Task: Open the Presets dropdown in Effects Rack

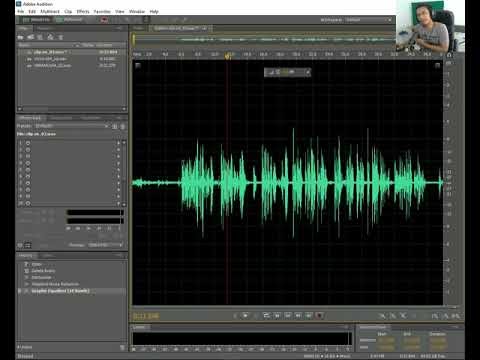Action: [72, 126]
